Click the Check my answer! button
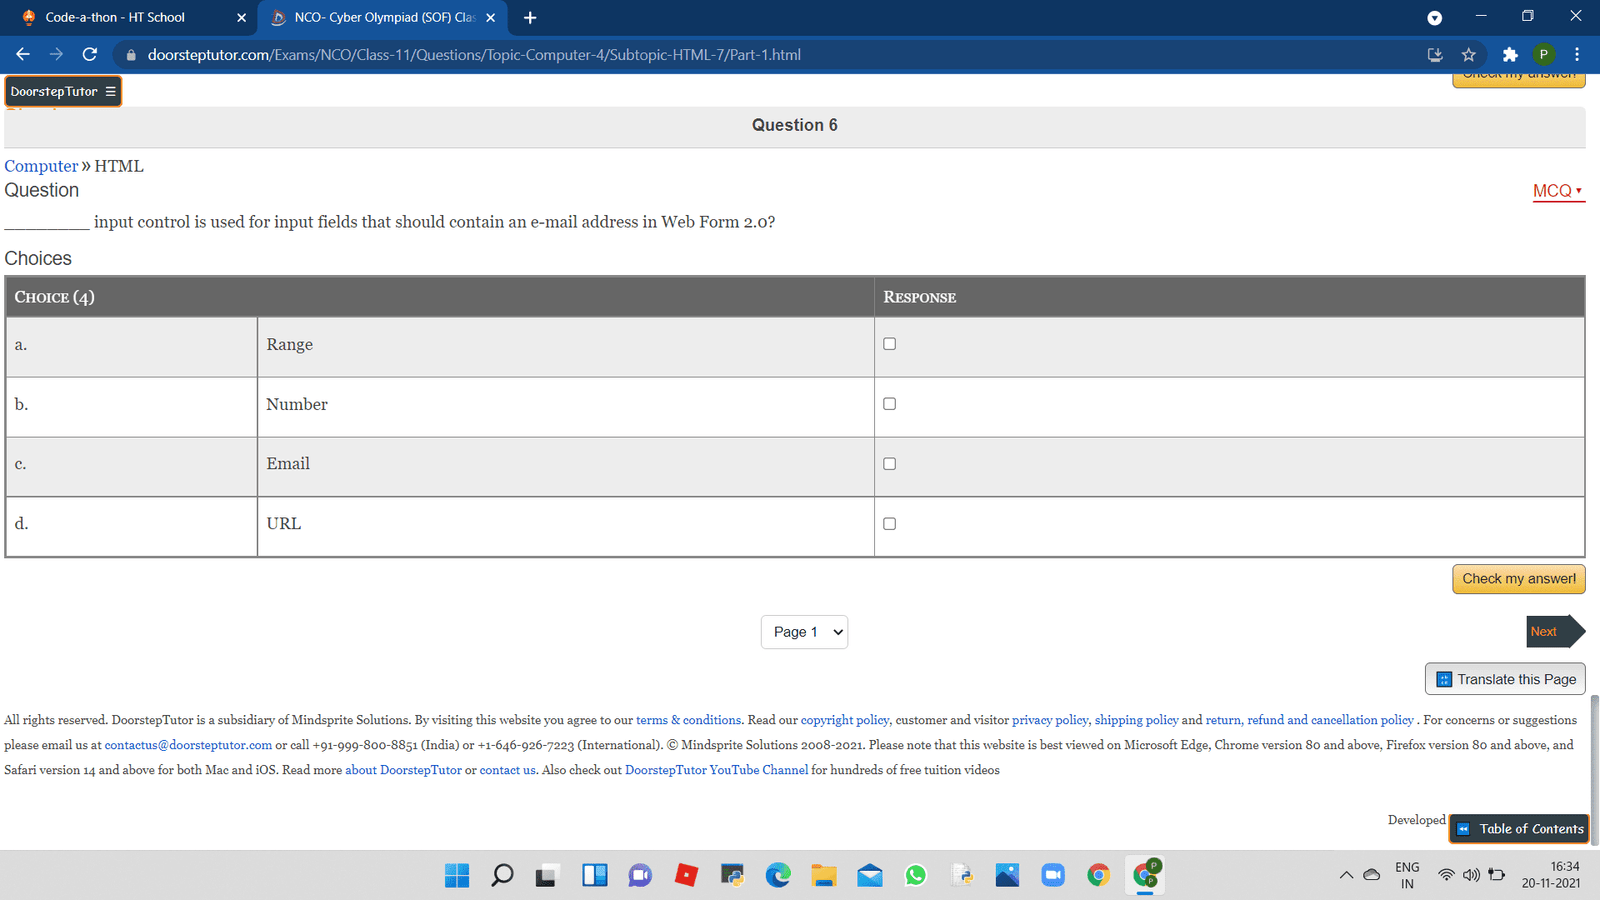Viewport: 1600px width, 900px height. (x=1518, y=579)
